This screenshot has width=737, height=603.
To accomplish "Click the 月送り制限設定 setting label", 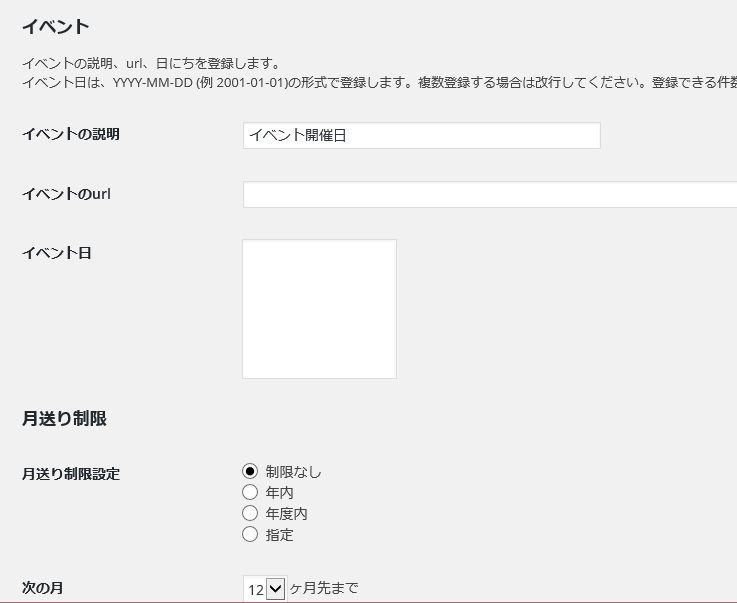I will pyautogui.click(x=71, y=474).
